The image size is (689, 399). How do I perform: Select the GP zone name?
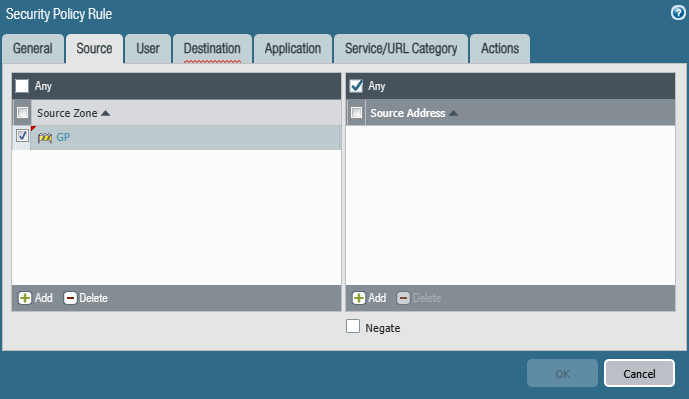63,137
